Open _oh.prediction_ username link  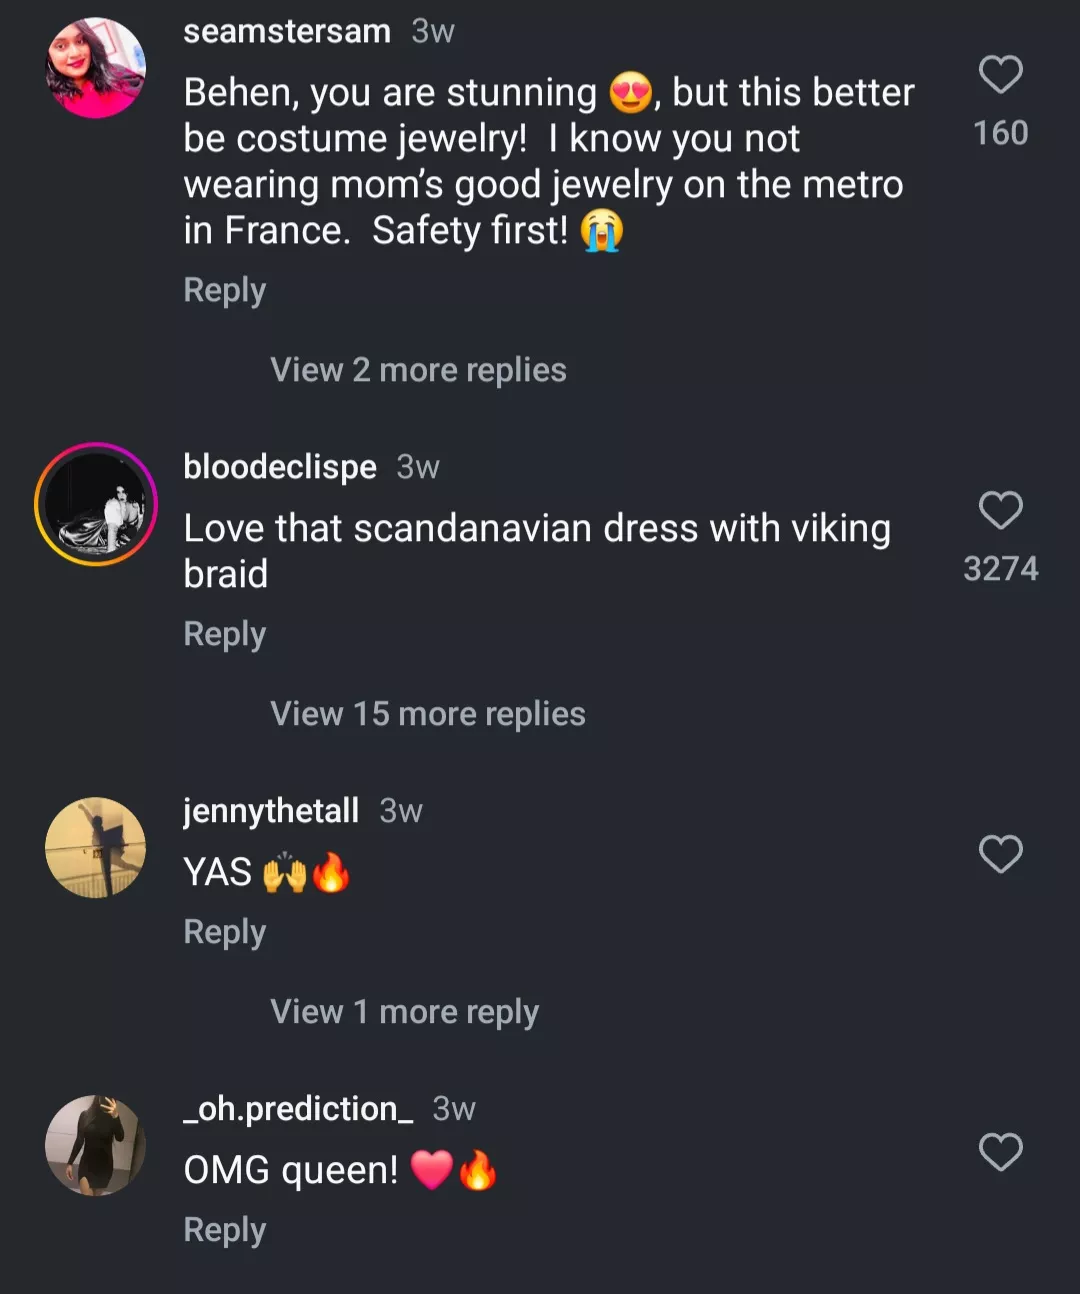pos(298,1108)
